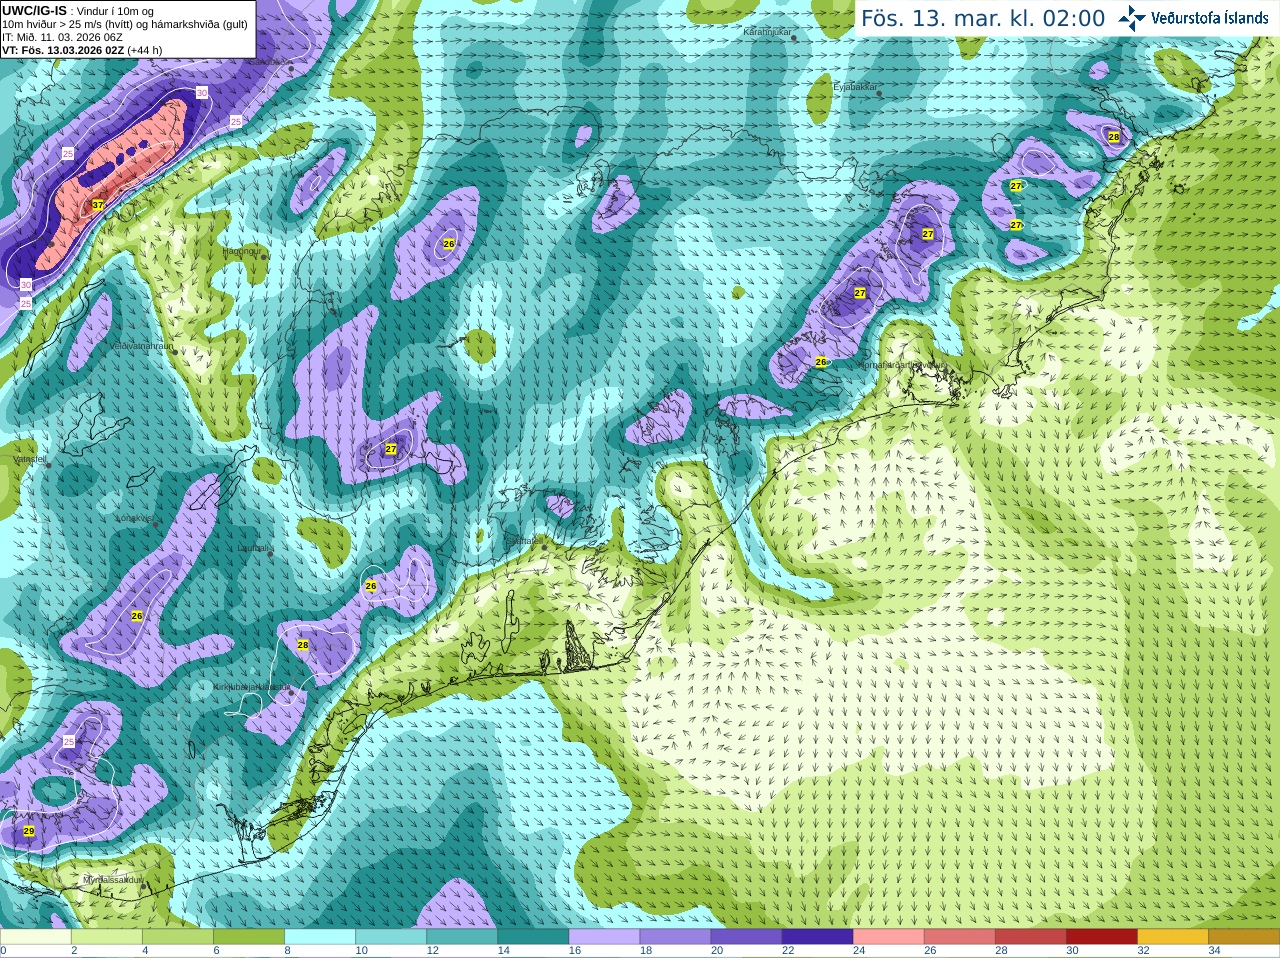Click the IT: Mið. 11. 03. 2026 06Z line
The width and height of the screenshot is (1280, 958).
click(62, 37)
